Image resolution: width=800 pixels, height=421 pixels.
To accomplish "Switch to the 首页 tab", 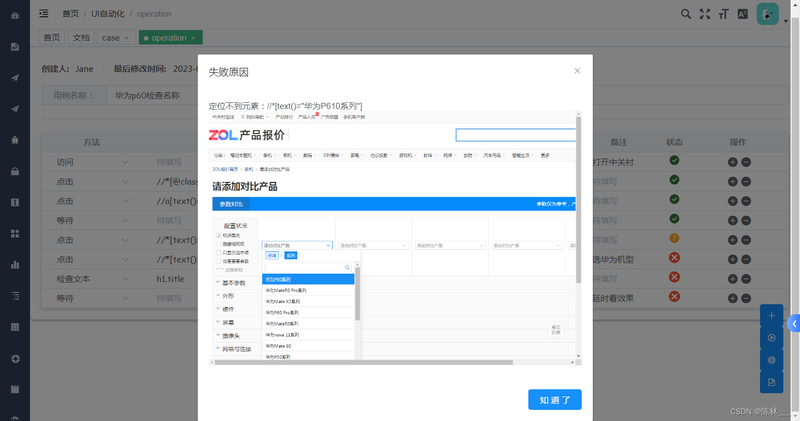I will pos(51,37).
